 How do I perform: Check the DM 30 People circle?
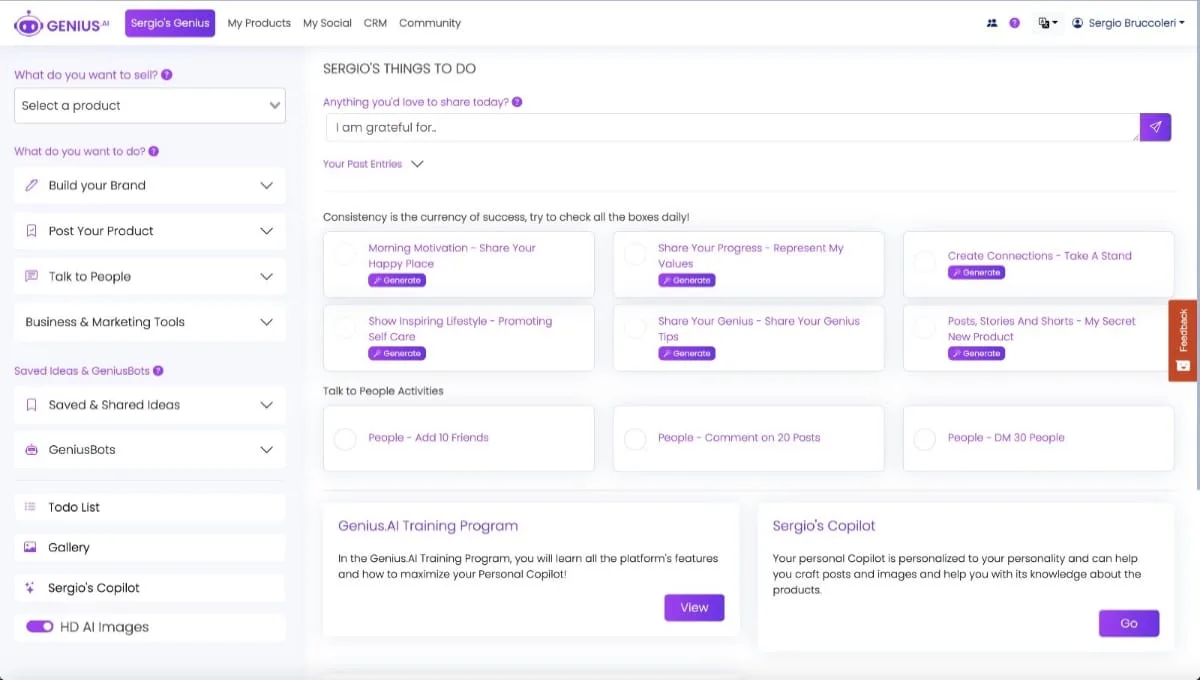925,439
